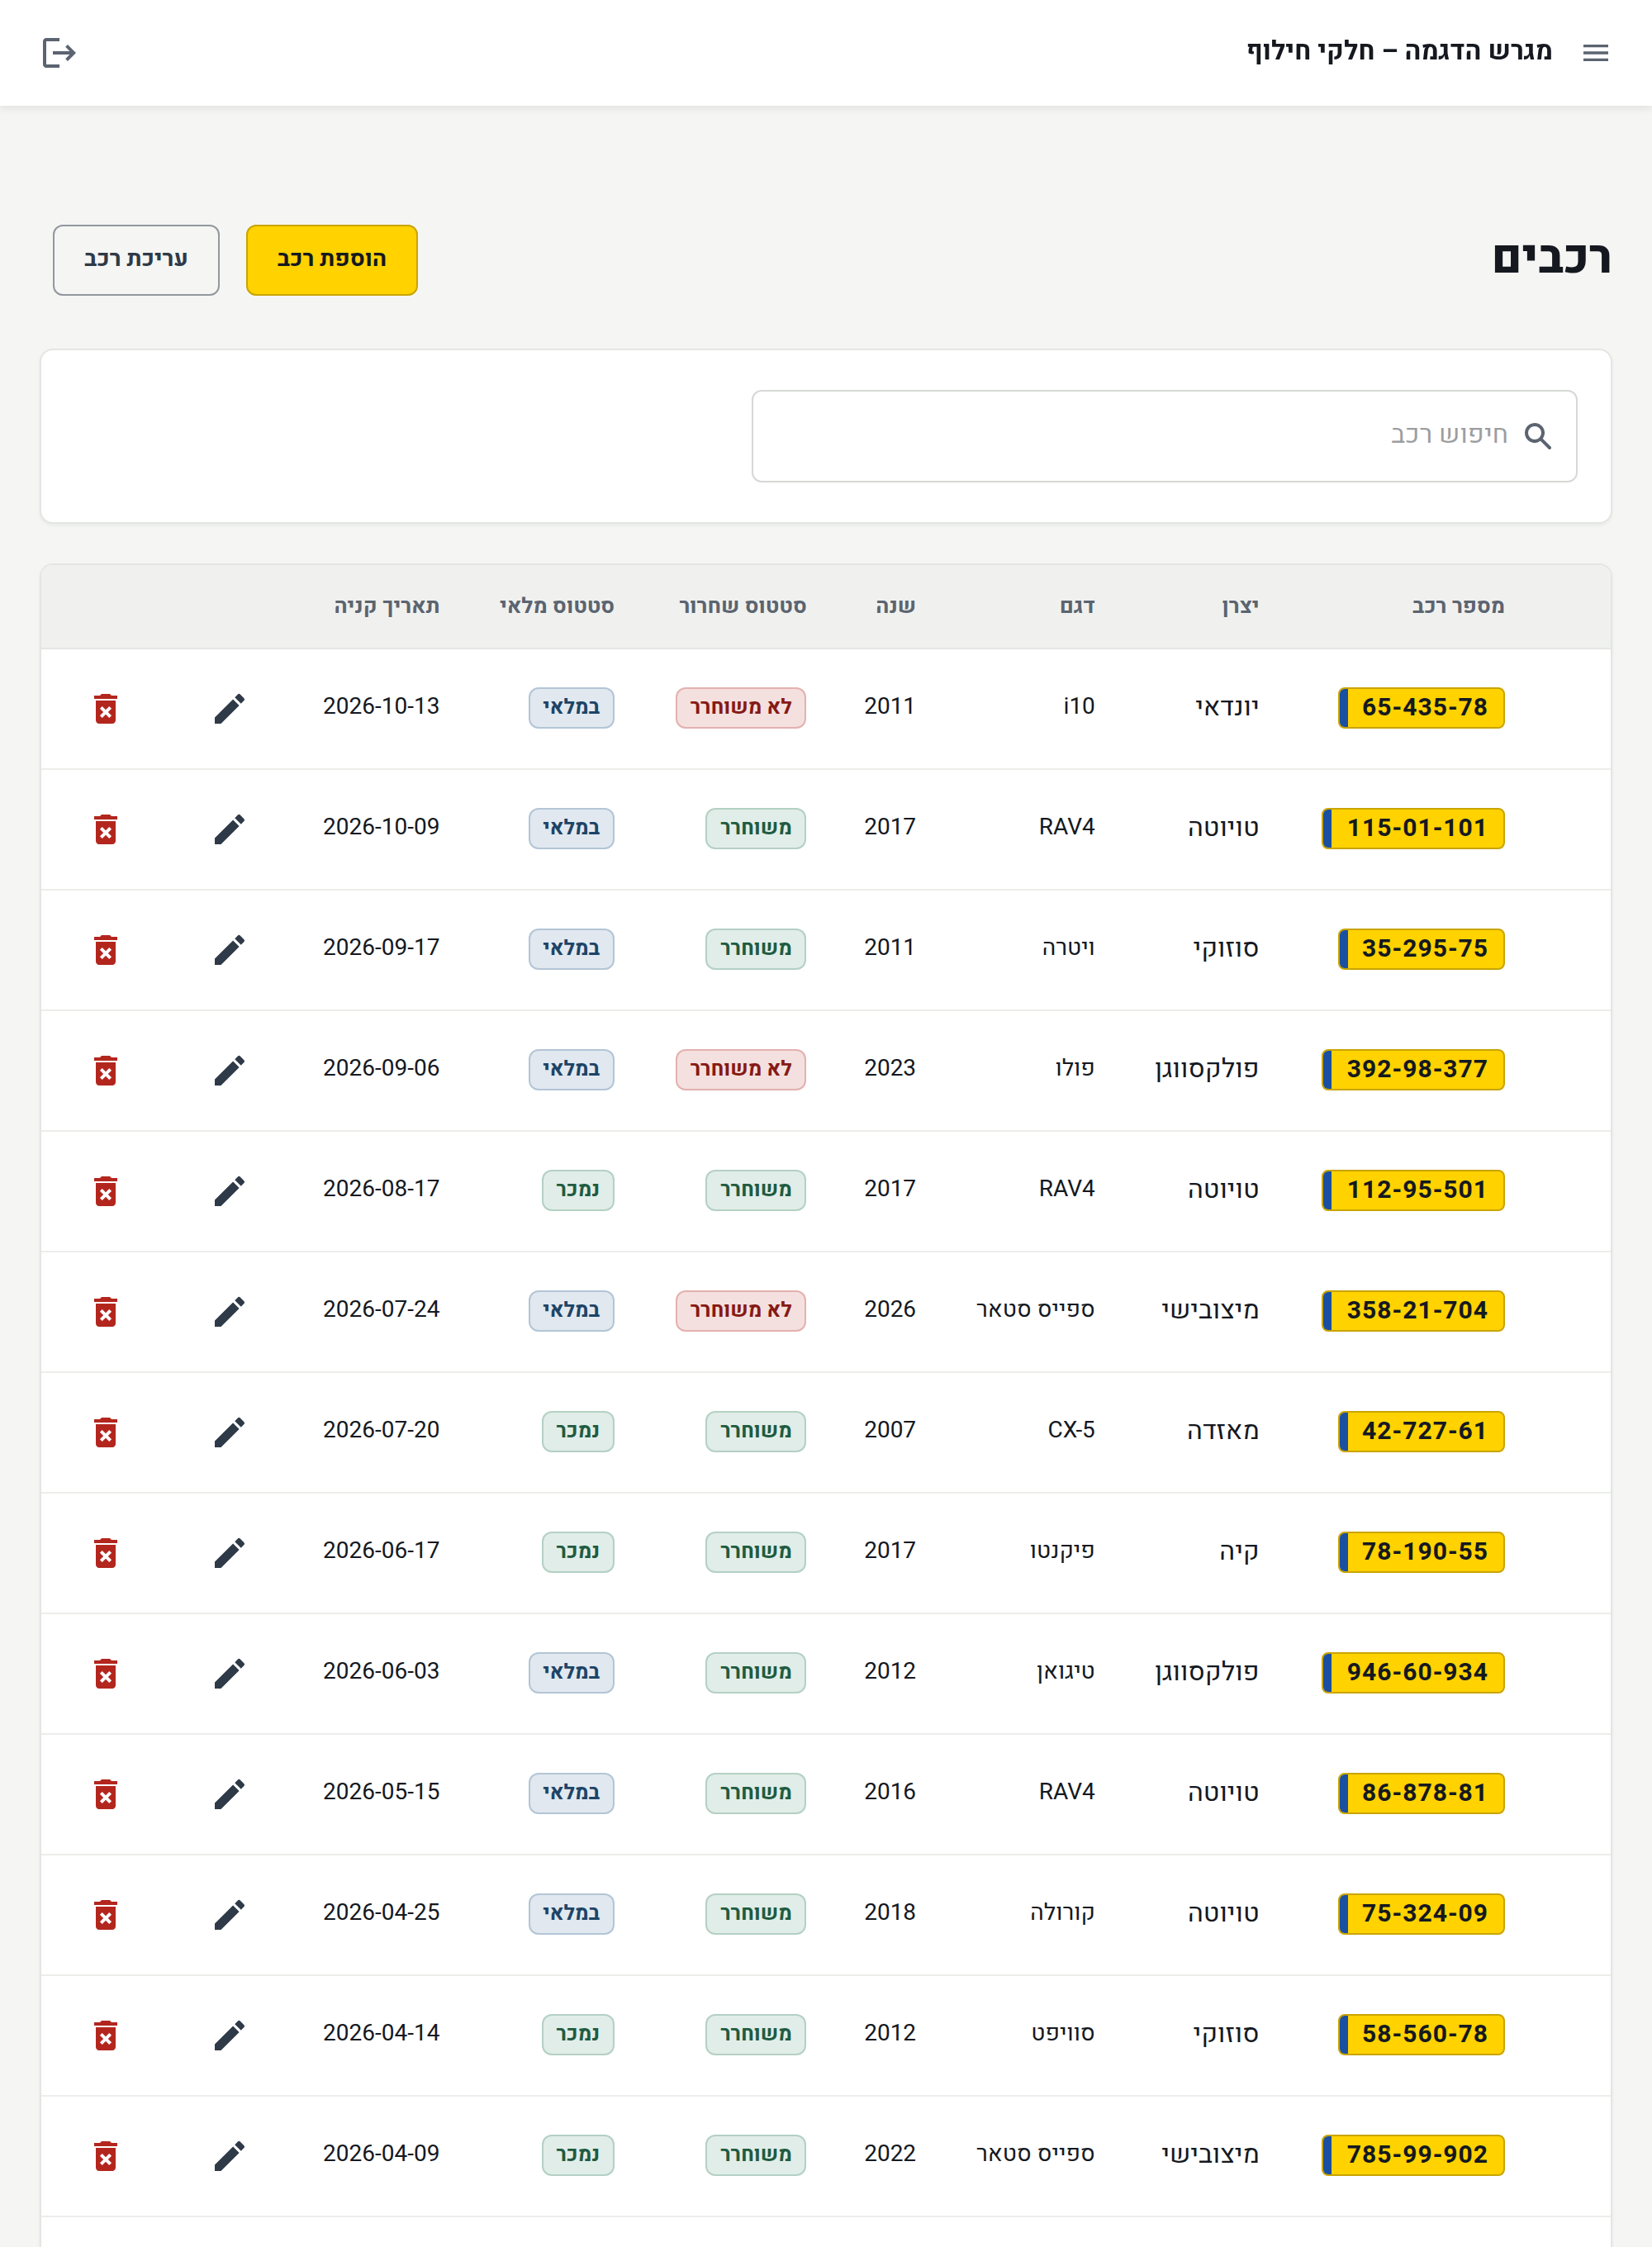Delete vehicle 392-98-377 with trash icon
1652x2247 pixels.
pyautogui.click(x=106, y=1070)
